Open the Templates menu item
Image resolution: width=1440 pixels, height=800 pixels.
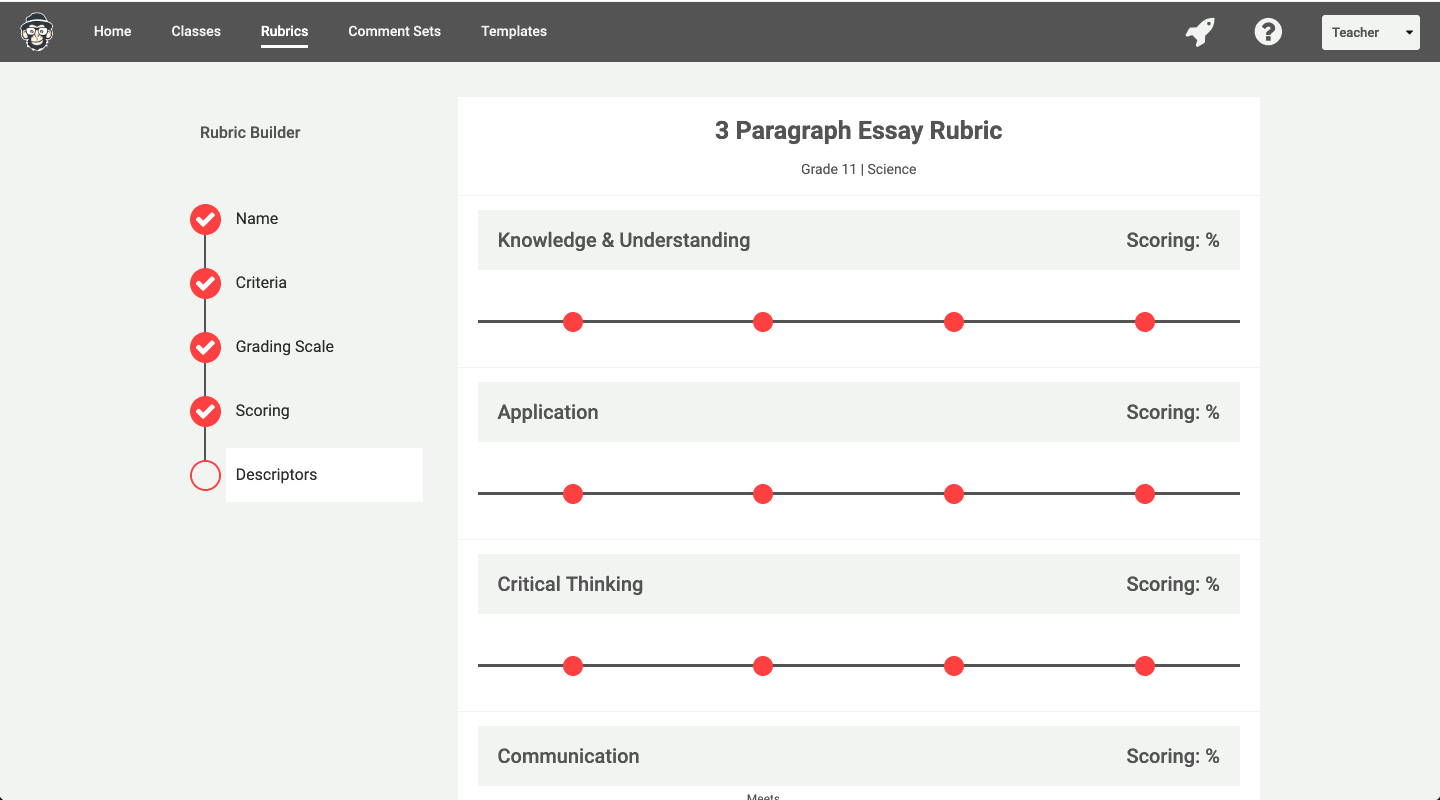pyautogui.click(x=514, y=31)
